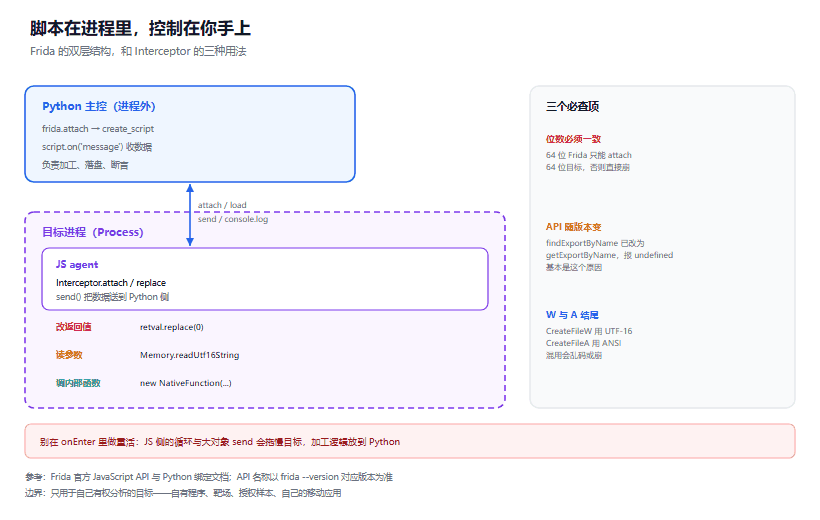The width and height of the screenshot is (820, 520).
Task: Click the red onEnter warning banner text
Action: [220, 442]
